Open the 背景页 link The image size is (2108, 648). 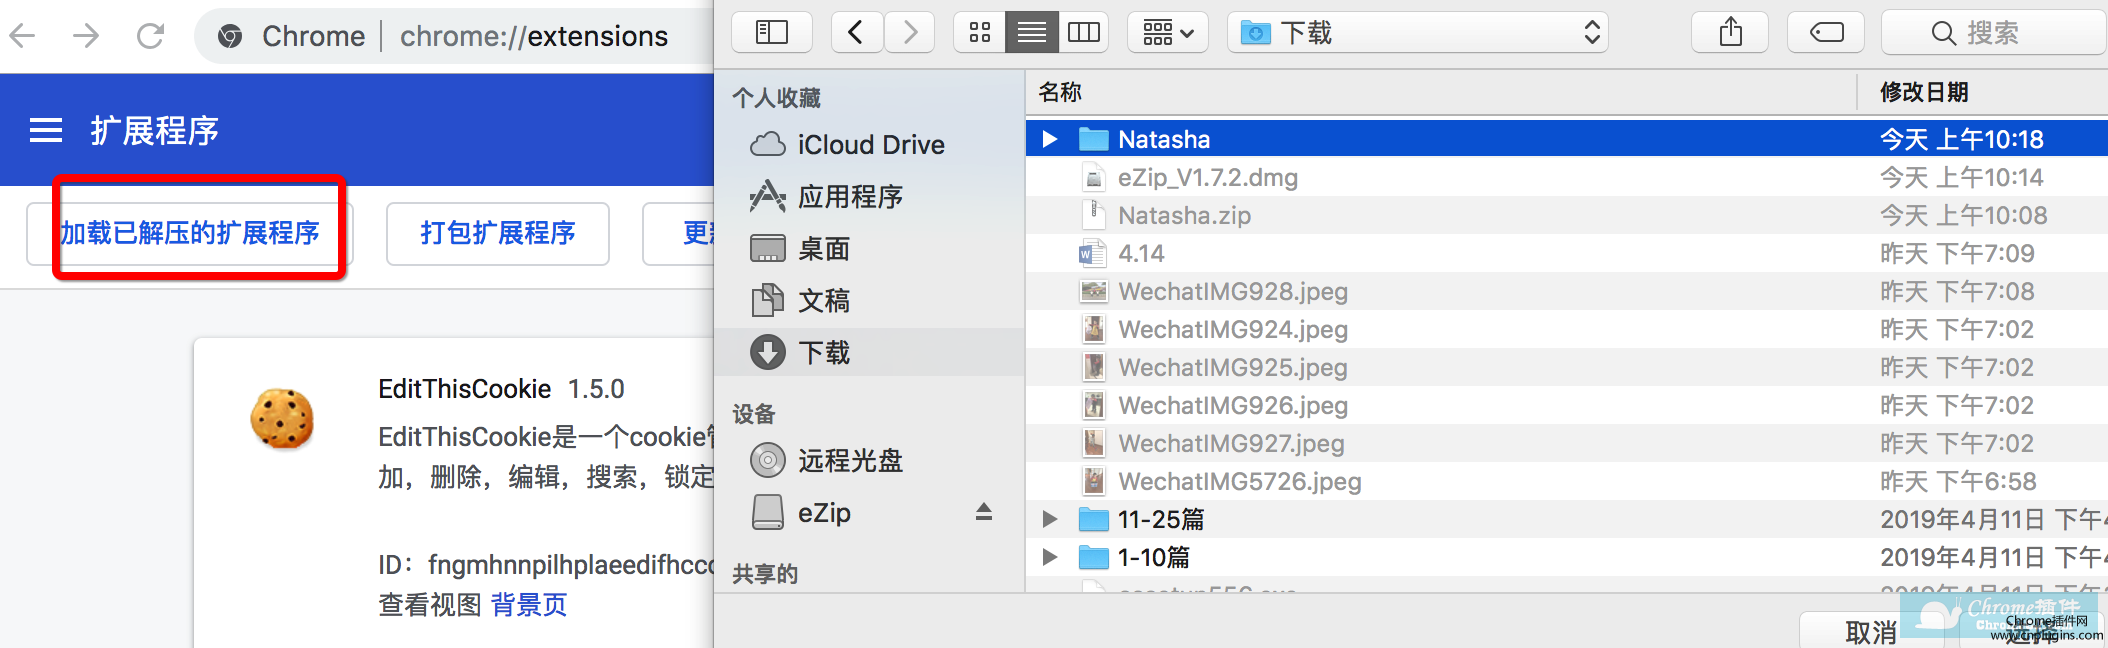pos(529,605)
